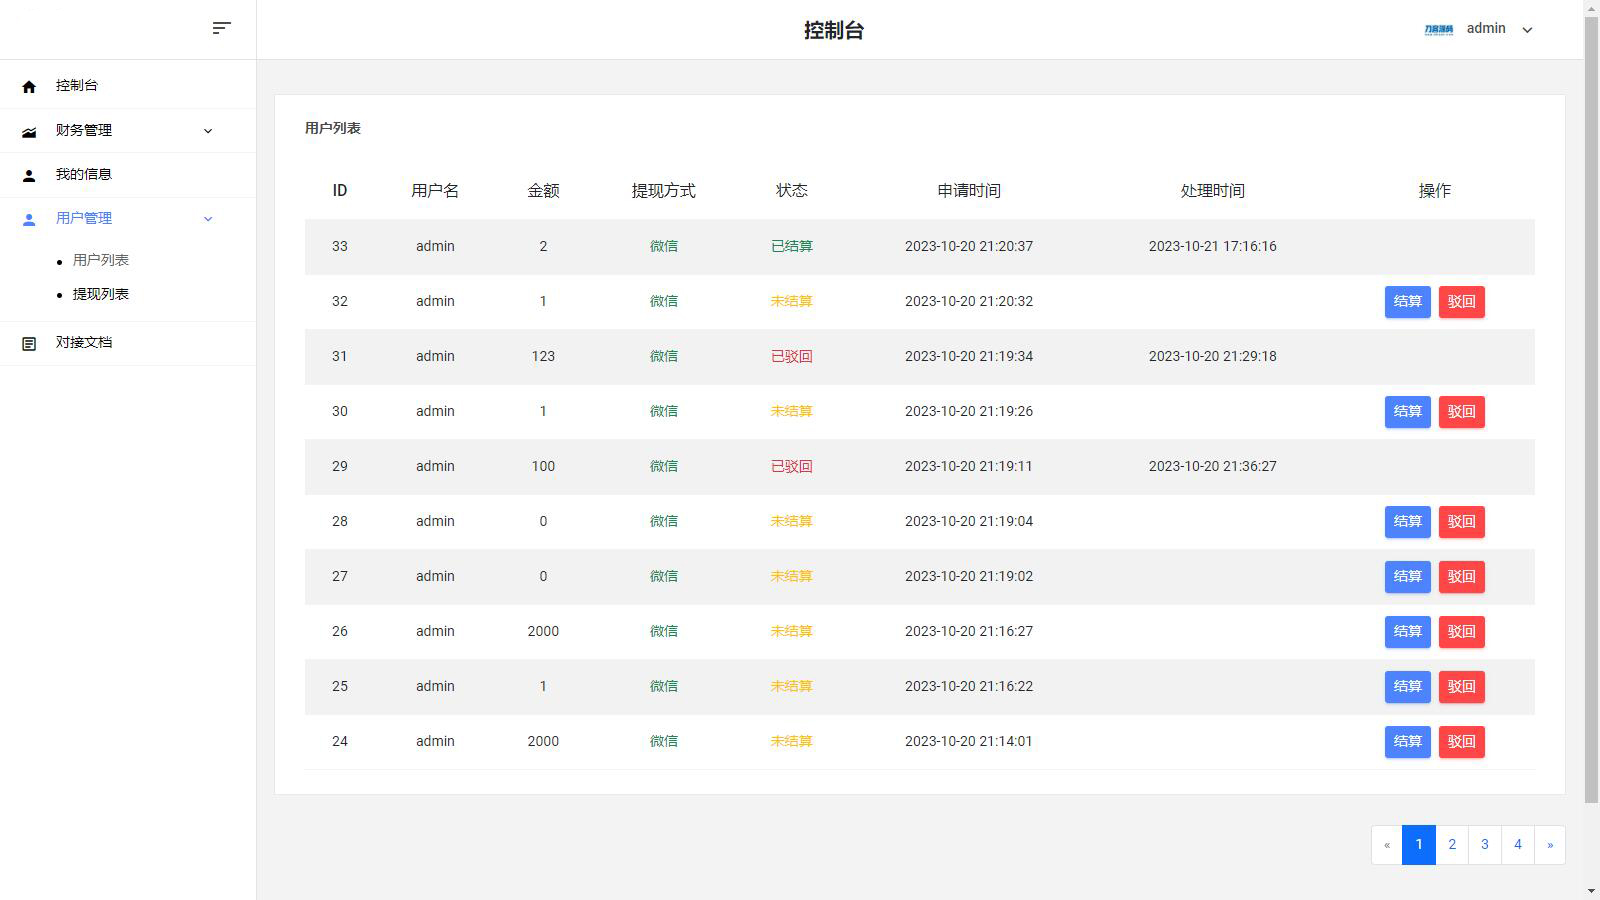This screenshot has height=900, width=1600.
Task: Click the document icon beside 对接文档
Action: tap(29, 343)
